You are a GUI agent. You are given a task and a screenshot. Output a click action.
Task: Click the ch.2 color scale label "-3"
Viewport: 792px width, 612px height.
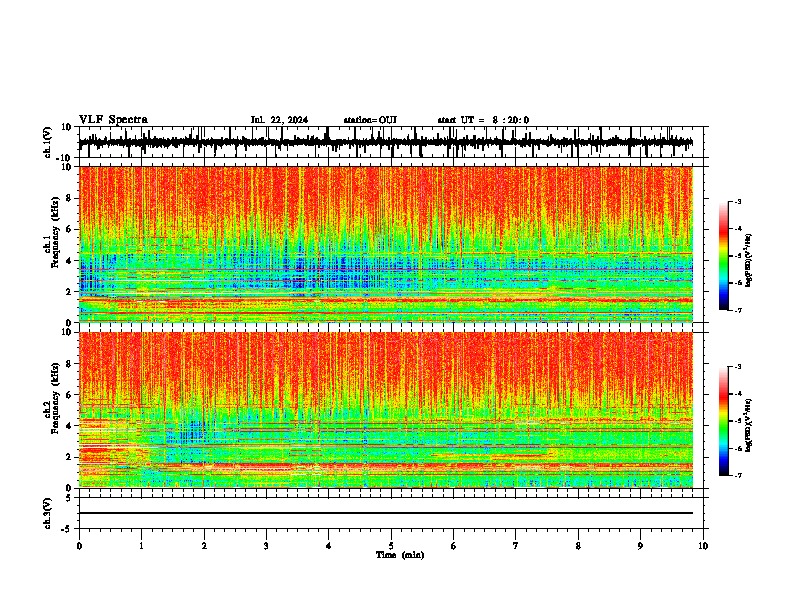(738, 367)
